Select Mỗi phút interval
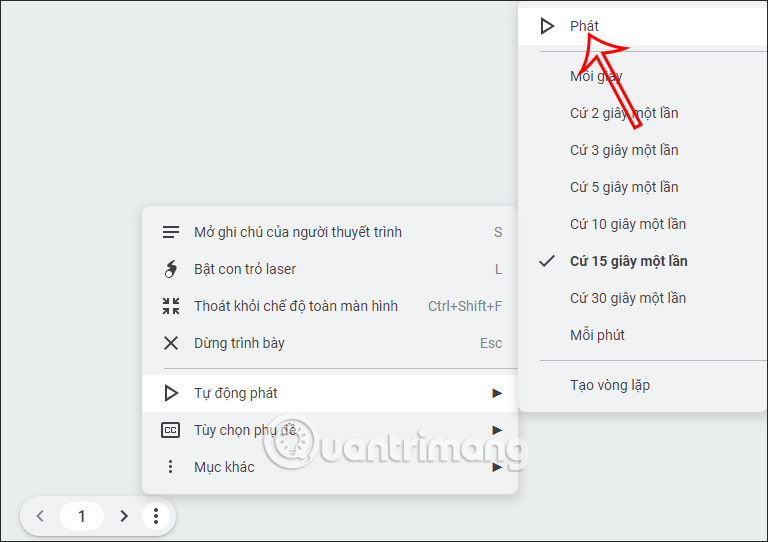Viewport: 768px width, 542px height. click(x=643, y=335)
